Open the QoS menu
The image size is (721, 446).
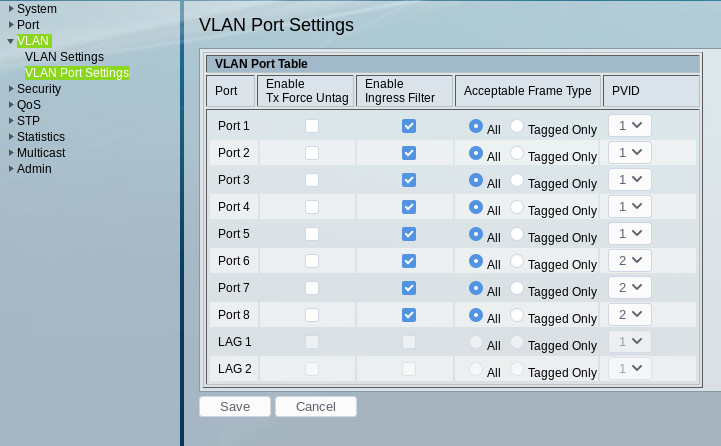28,105
